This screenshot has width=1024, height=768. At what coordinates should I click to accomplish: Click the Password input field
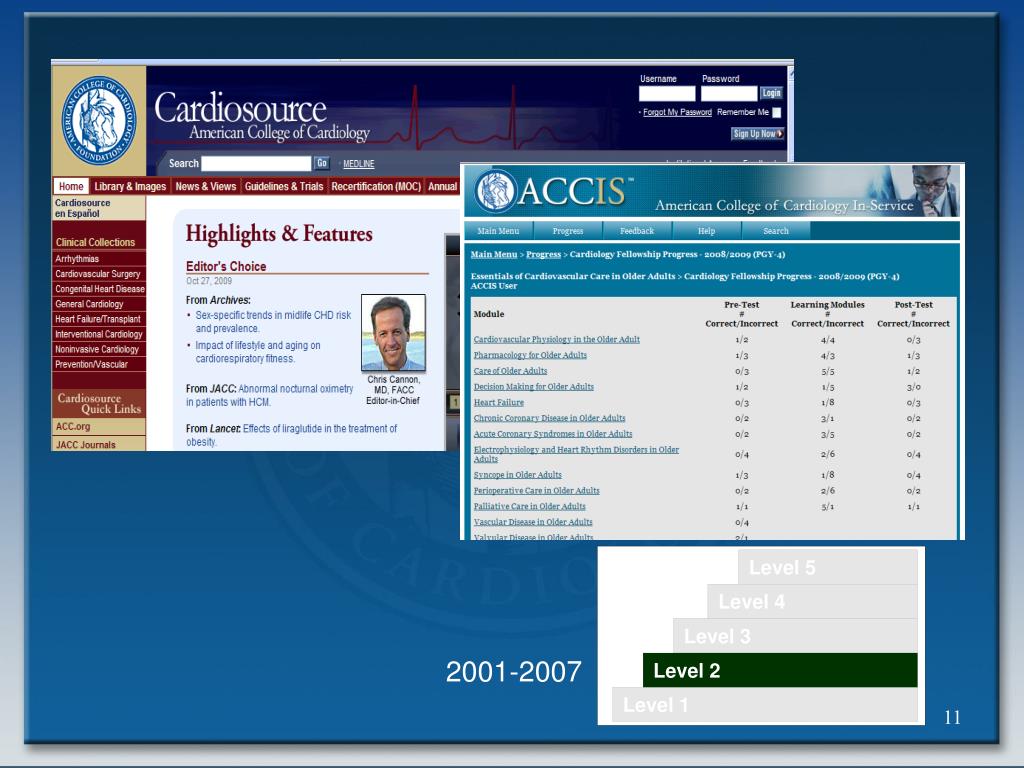729,93
